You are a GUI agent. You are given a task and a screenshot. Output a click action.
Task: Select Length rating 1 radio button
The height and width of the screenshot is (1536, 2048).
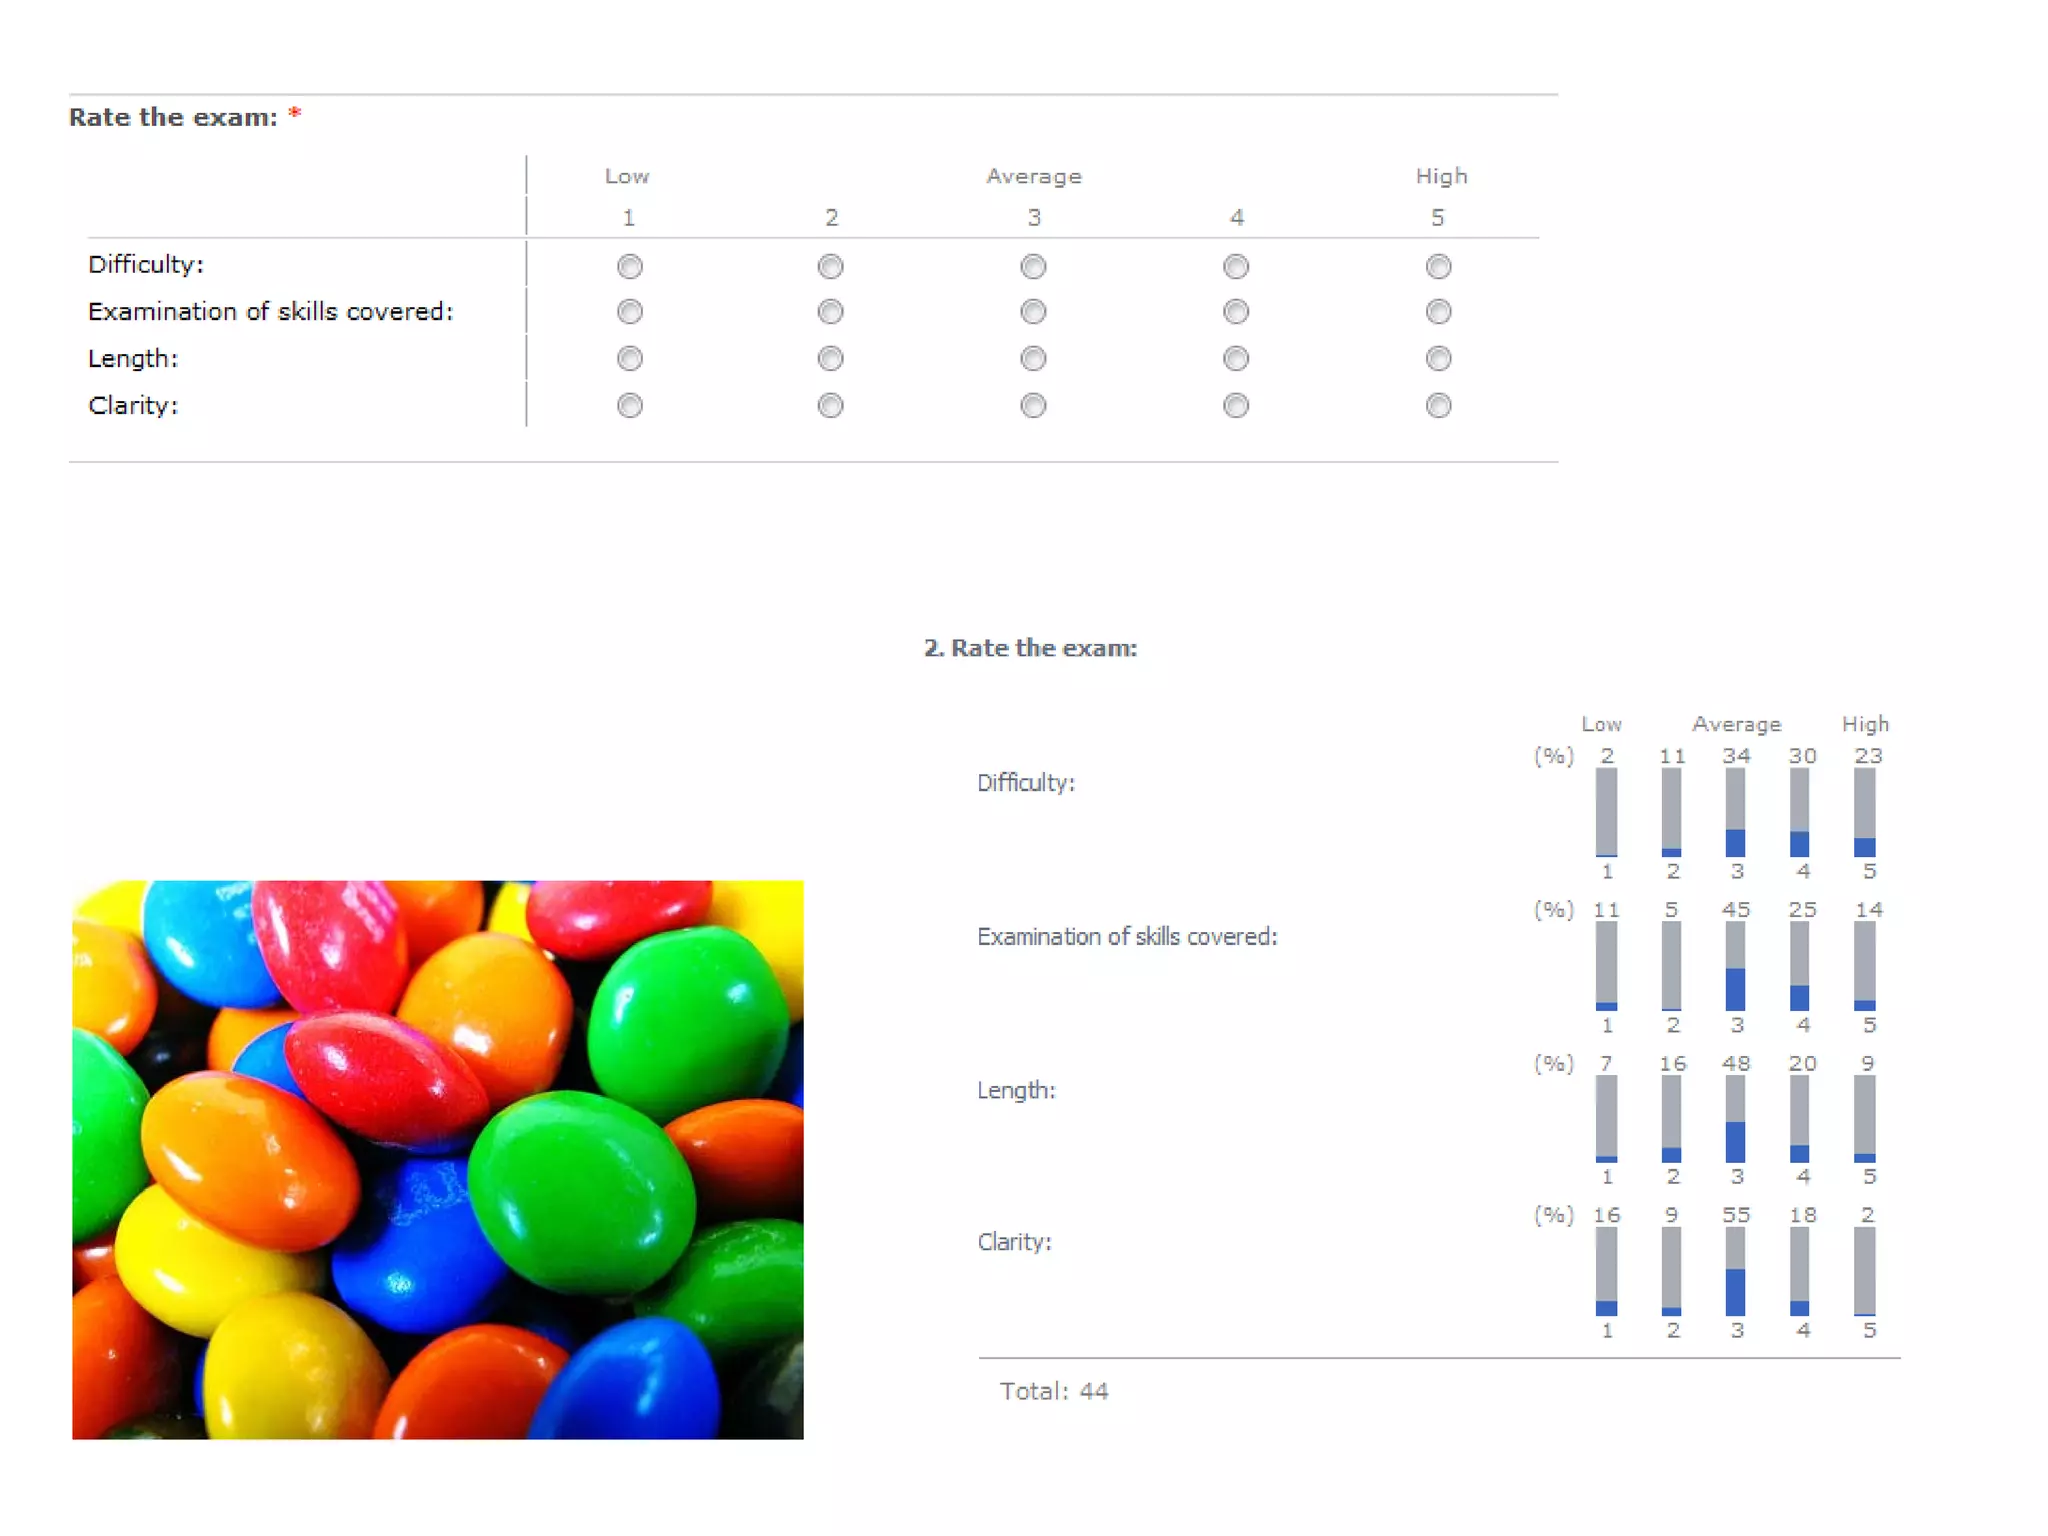click(629, 358)
